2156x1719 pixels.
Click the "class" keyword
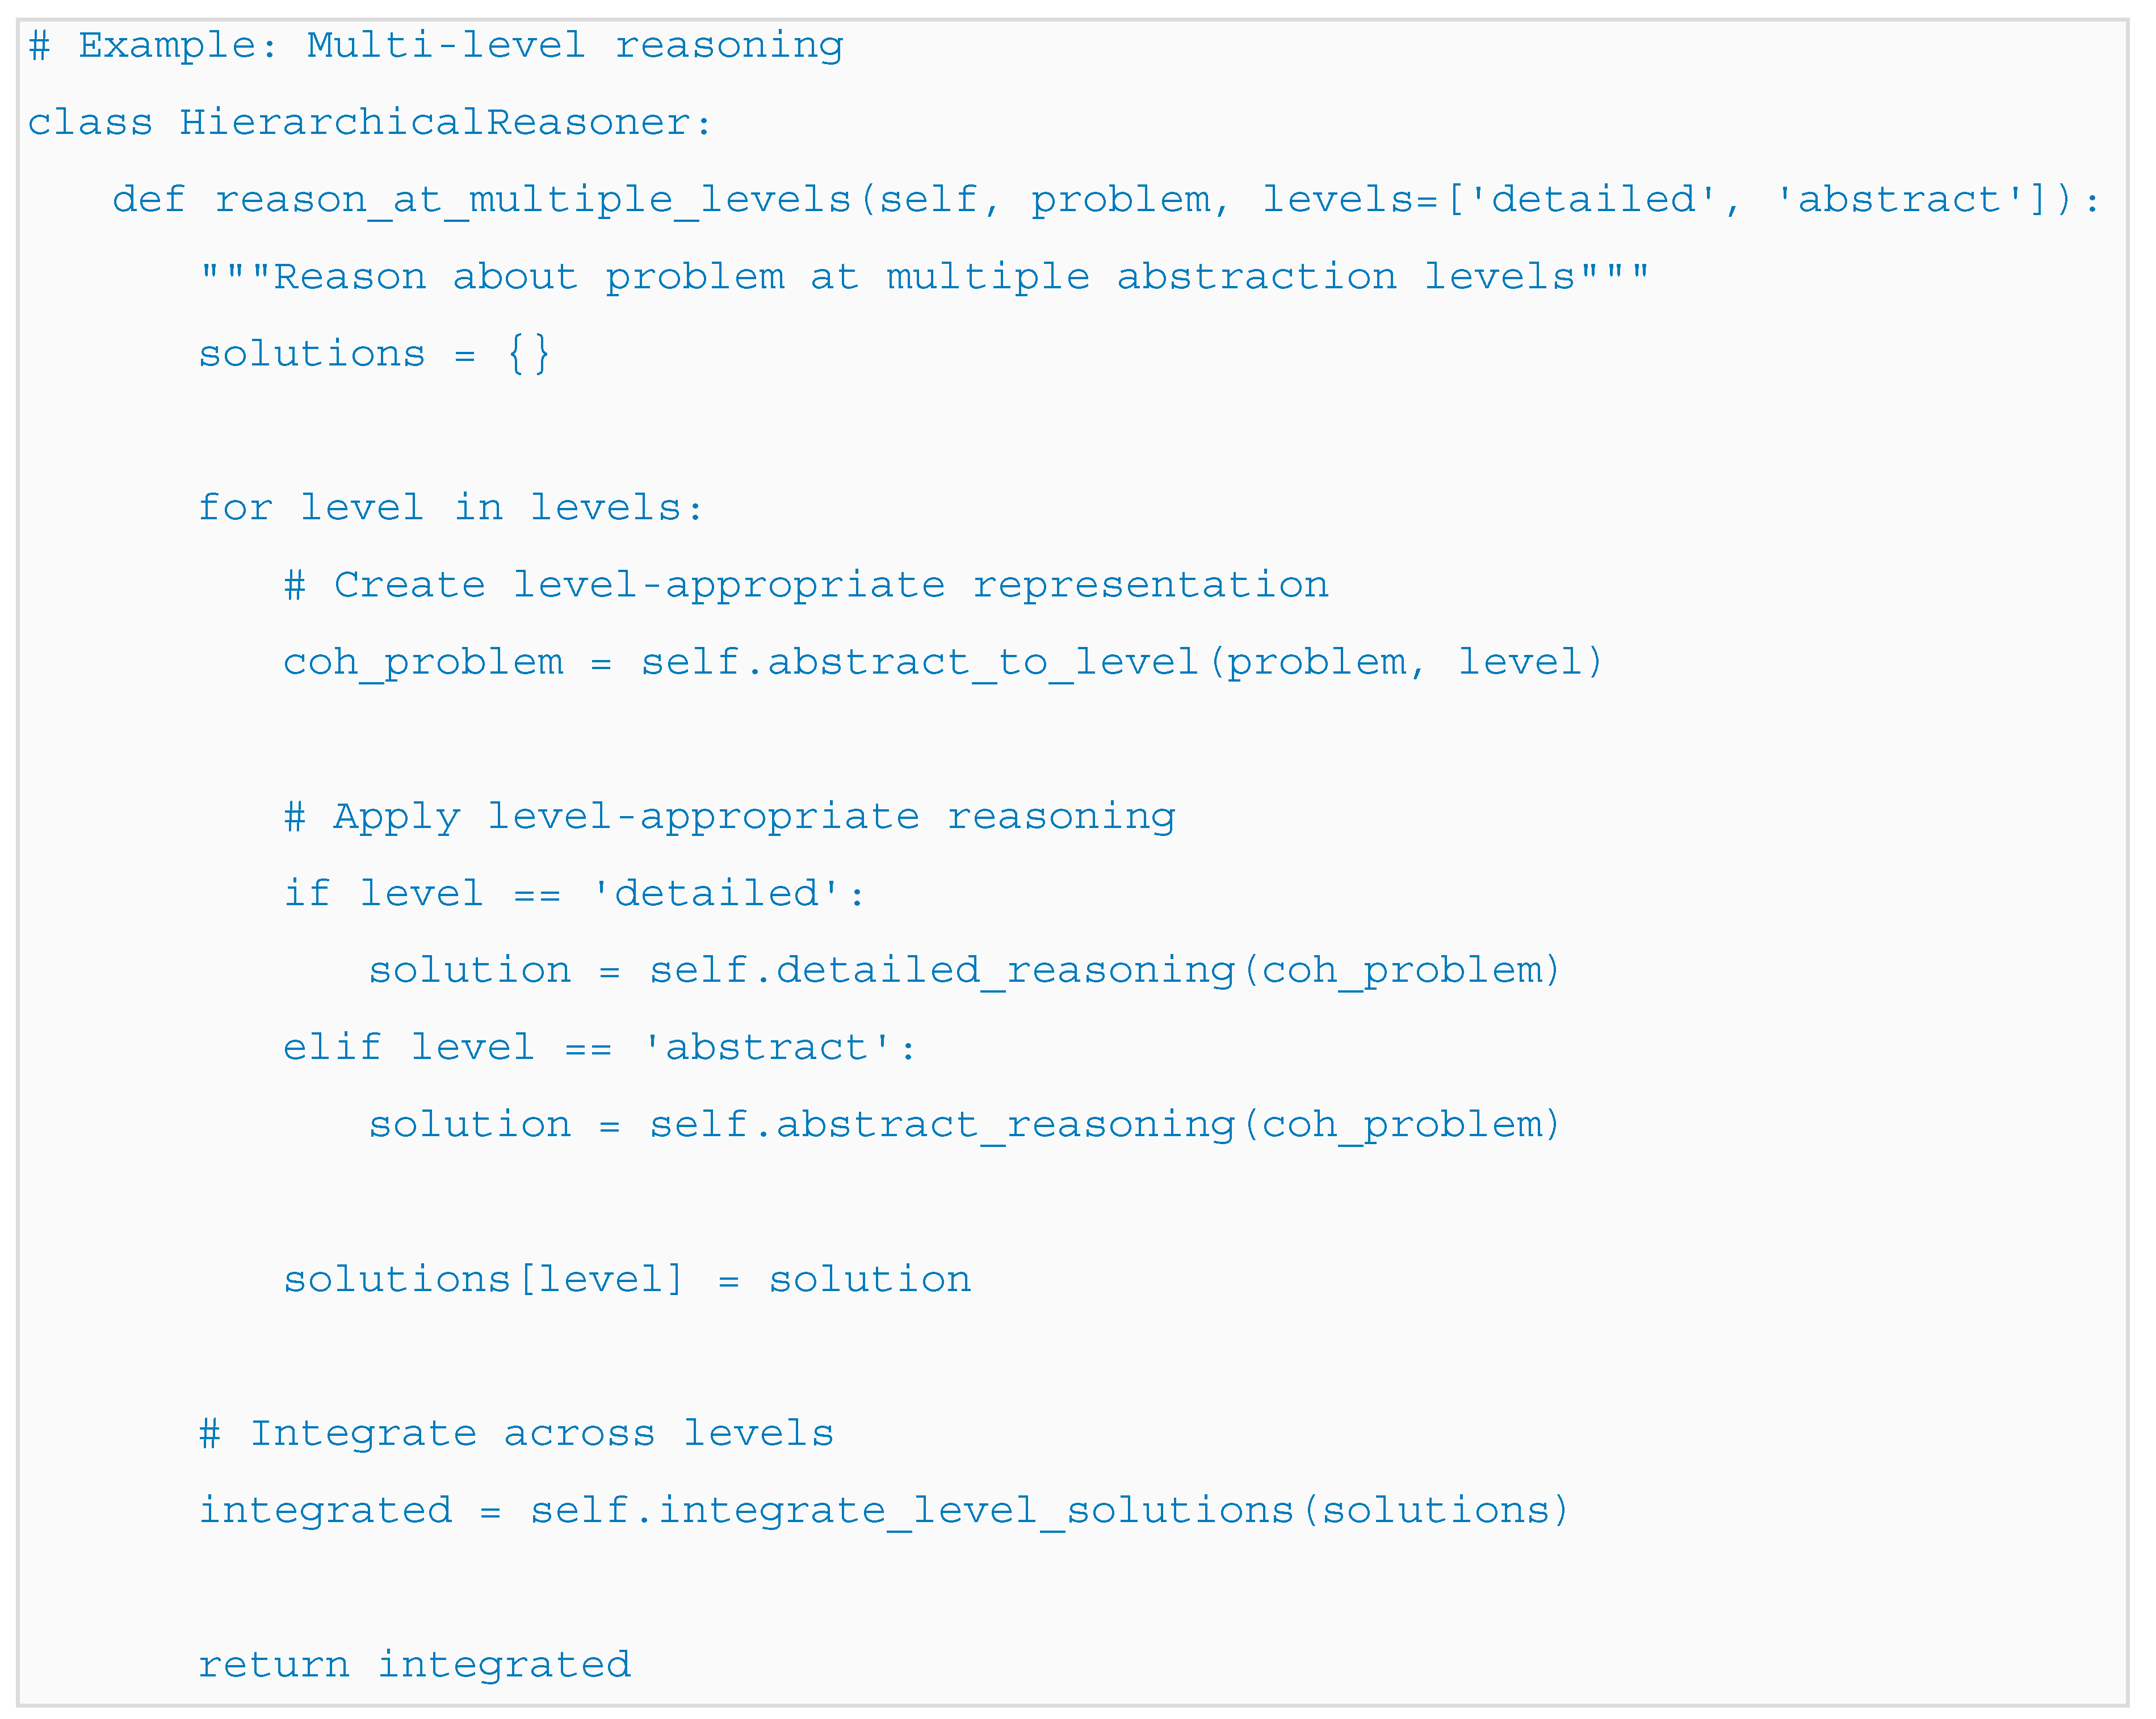90,123
